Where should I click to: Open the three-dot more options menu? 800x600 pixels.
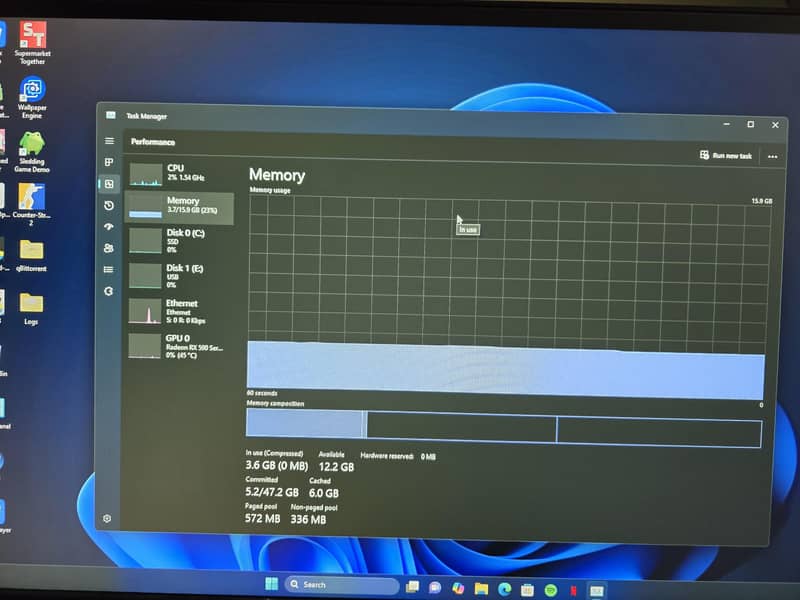click(x=772, y=157)
